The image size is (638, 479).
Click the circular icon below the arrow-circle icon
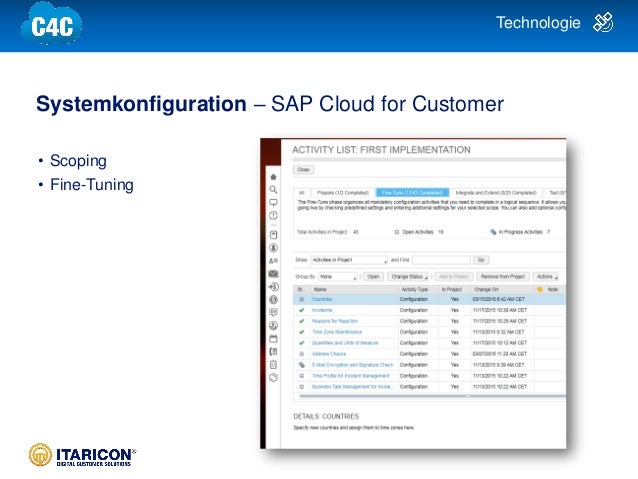click(273, 300)
